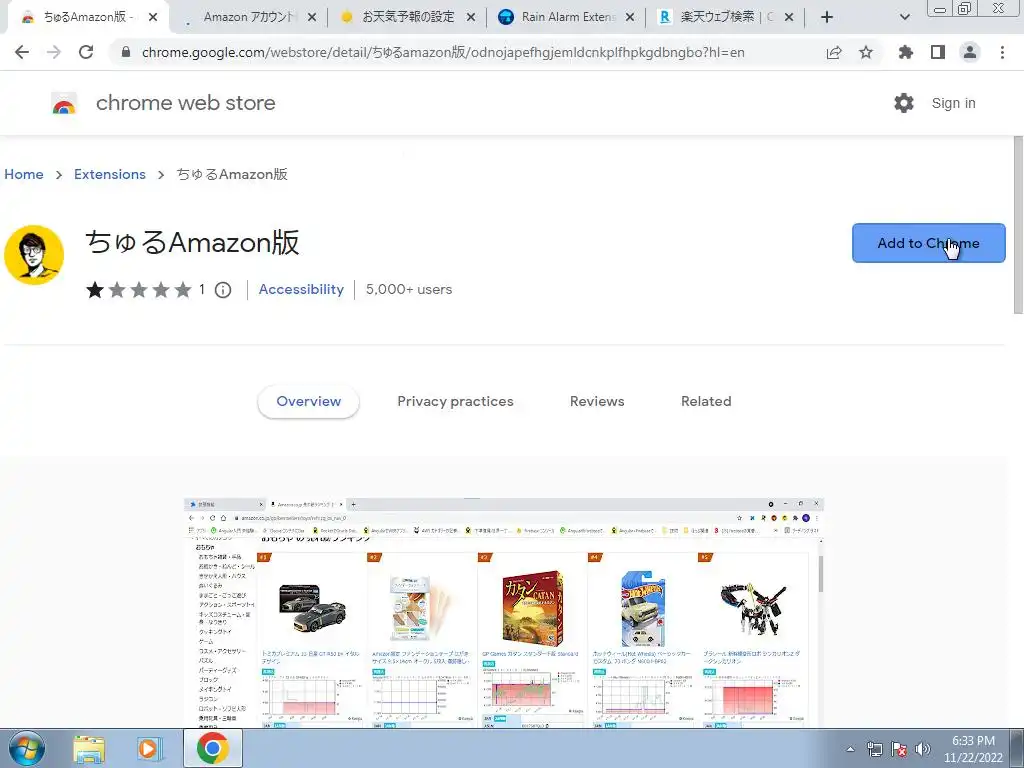
Task: Click the extension screenshot preview
Action: coord(504,613)
